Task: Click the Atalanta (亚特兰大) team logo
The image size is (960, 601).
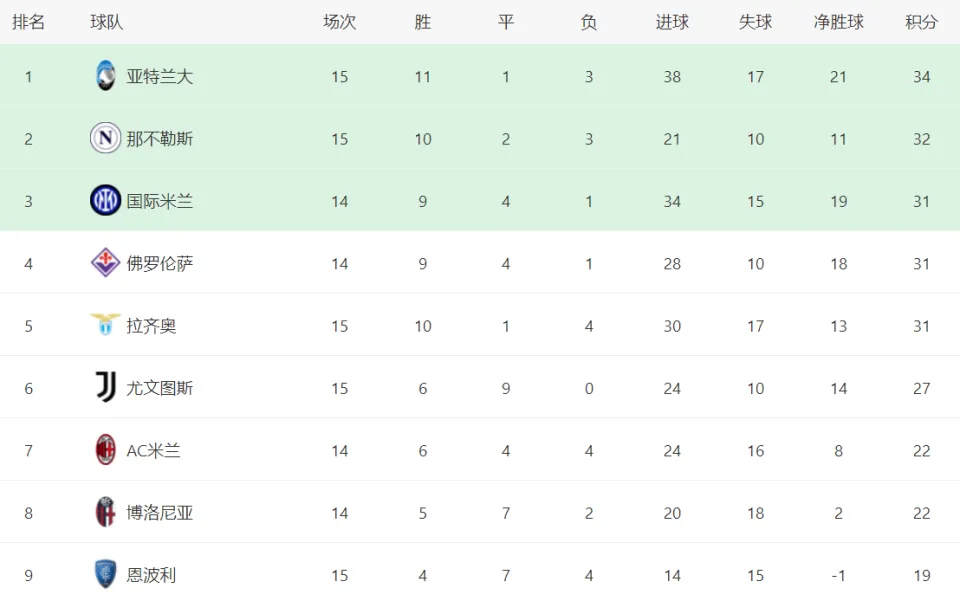Action: point(105,76)
